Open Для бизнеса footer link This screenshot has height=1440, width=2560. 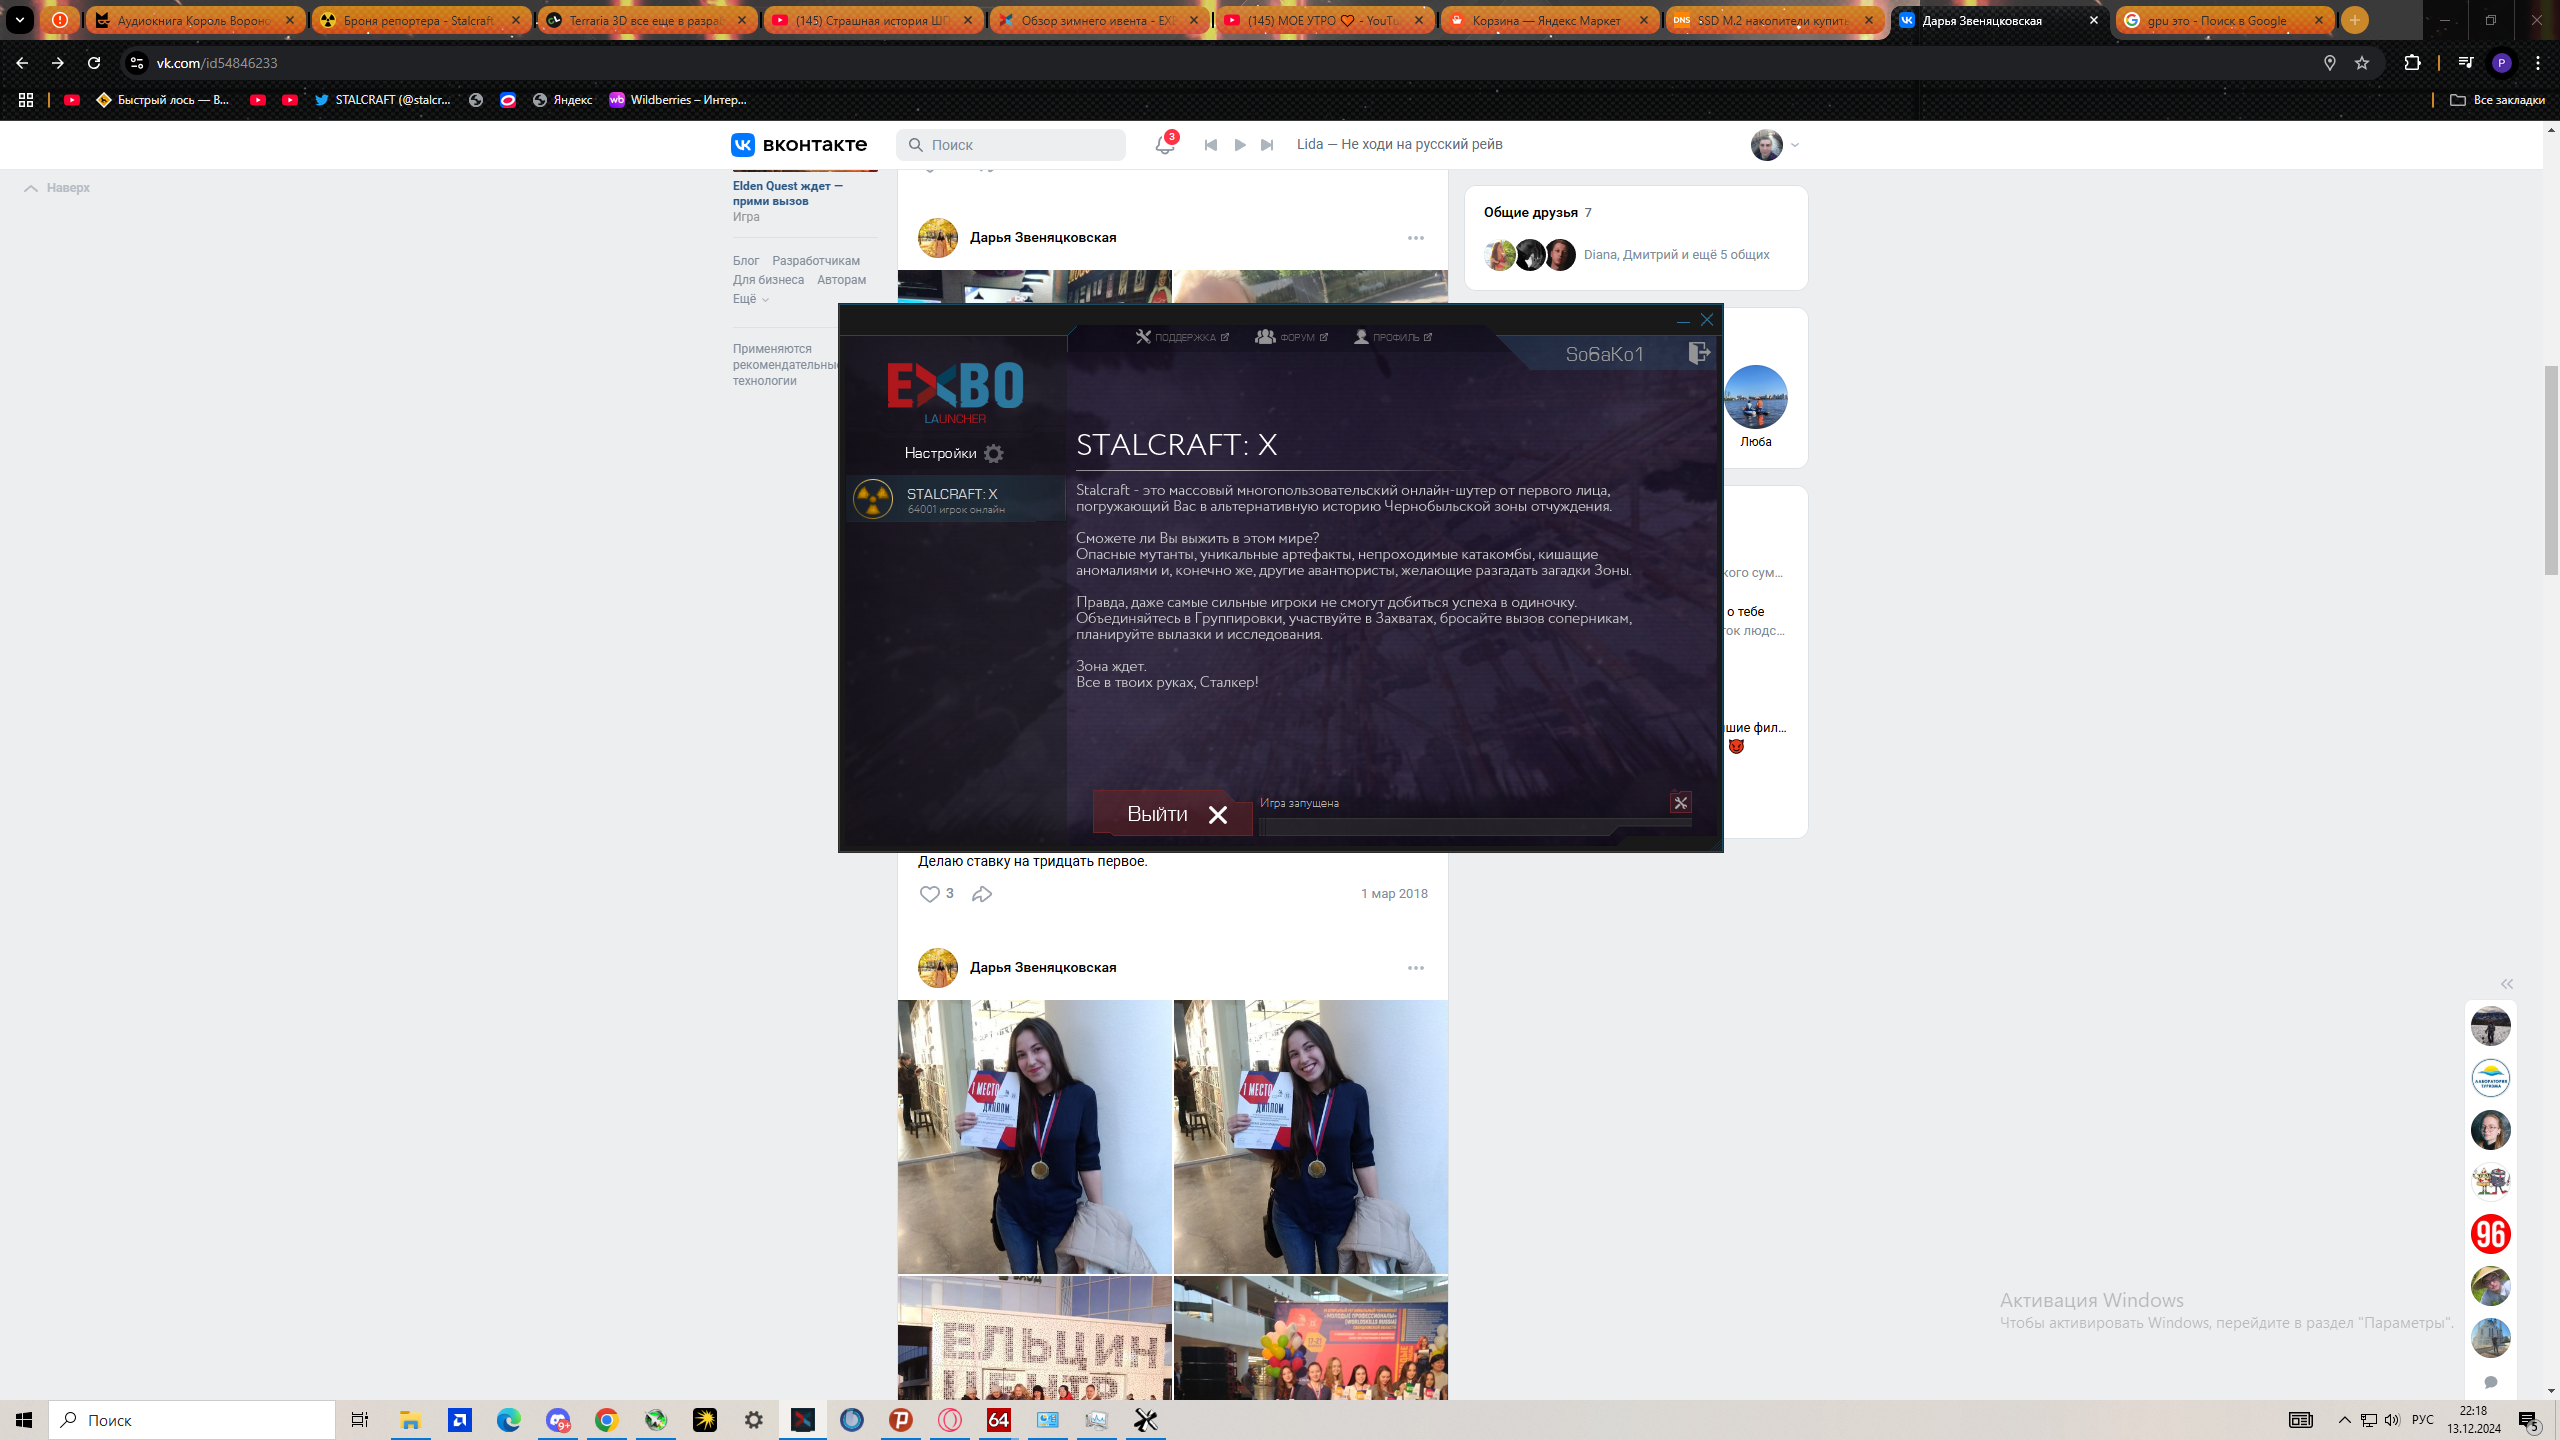[768, 280]
